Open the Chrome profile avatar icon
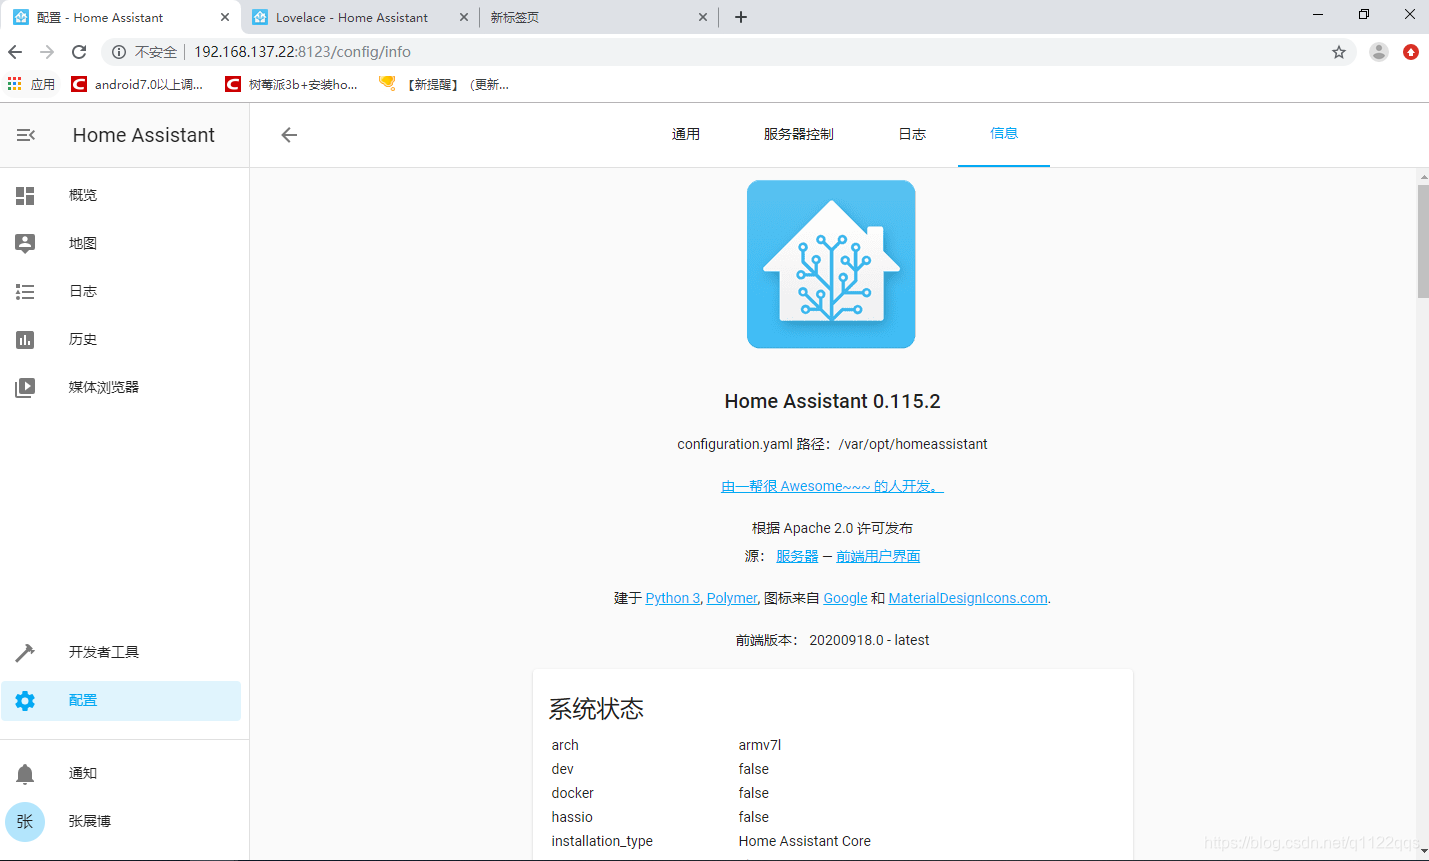 pyautogui.click(x=1379, y=52)
